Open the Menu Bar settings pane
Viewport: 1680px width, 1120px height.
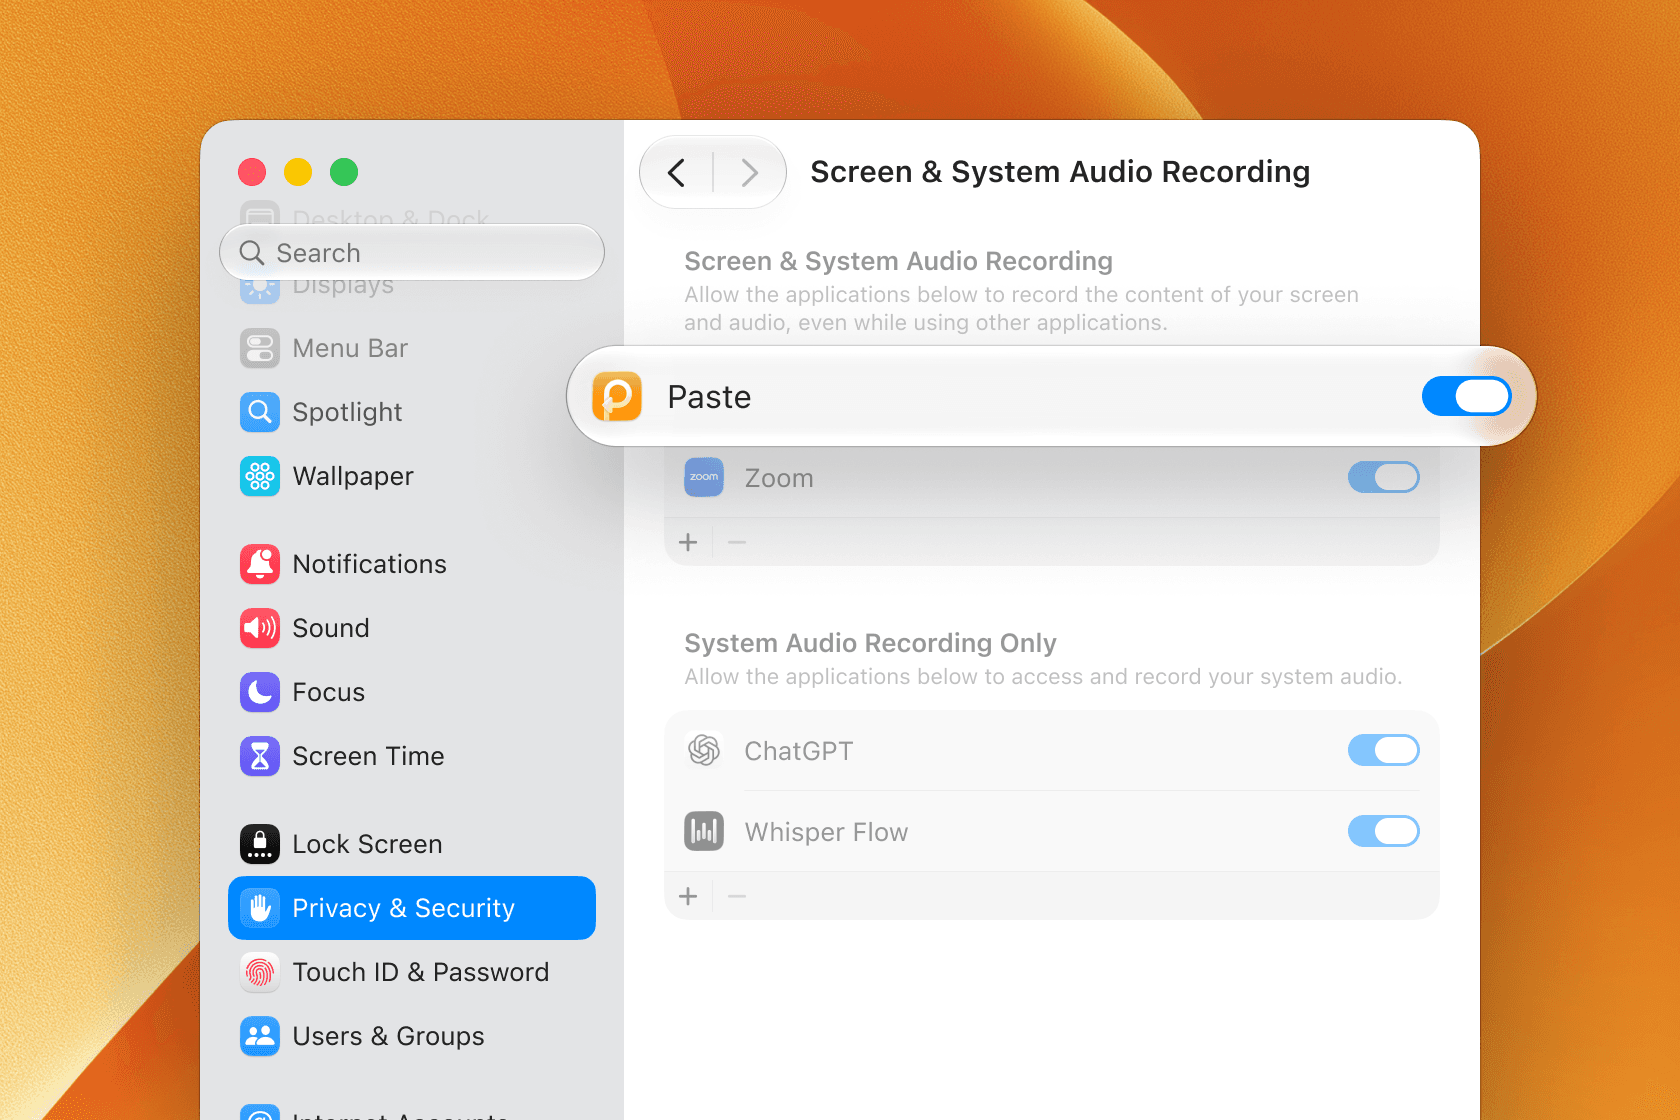[x=412, y=348]
